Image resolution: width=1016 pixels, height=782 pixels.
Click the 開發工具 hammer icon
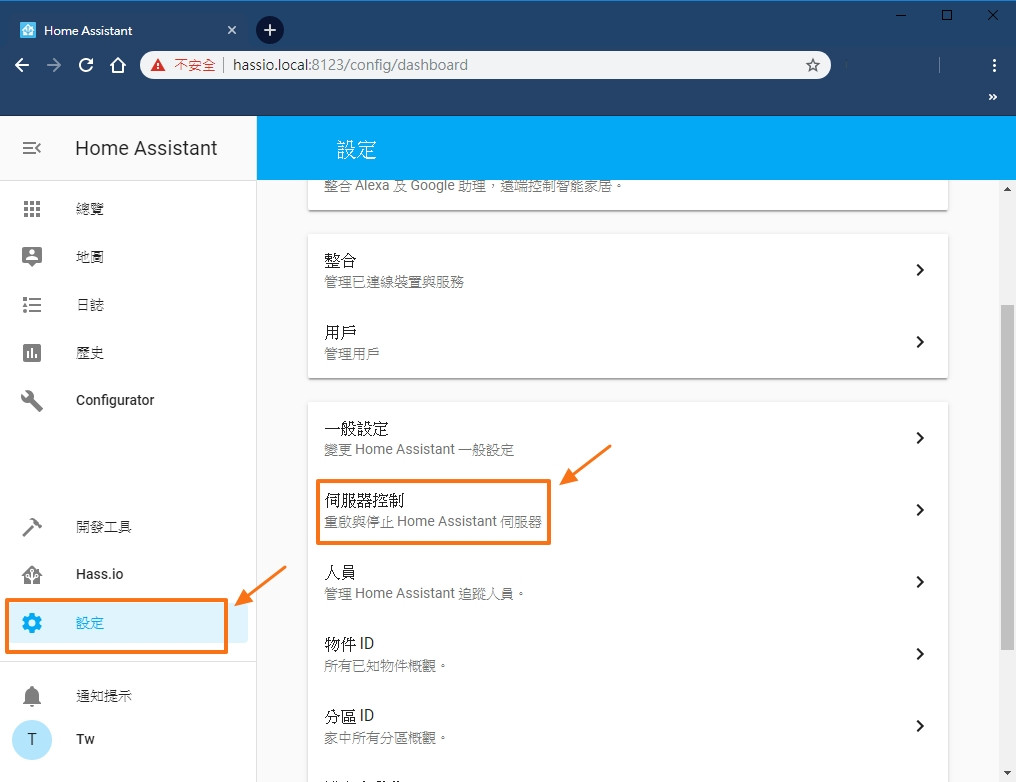pos(32,527)
